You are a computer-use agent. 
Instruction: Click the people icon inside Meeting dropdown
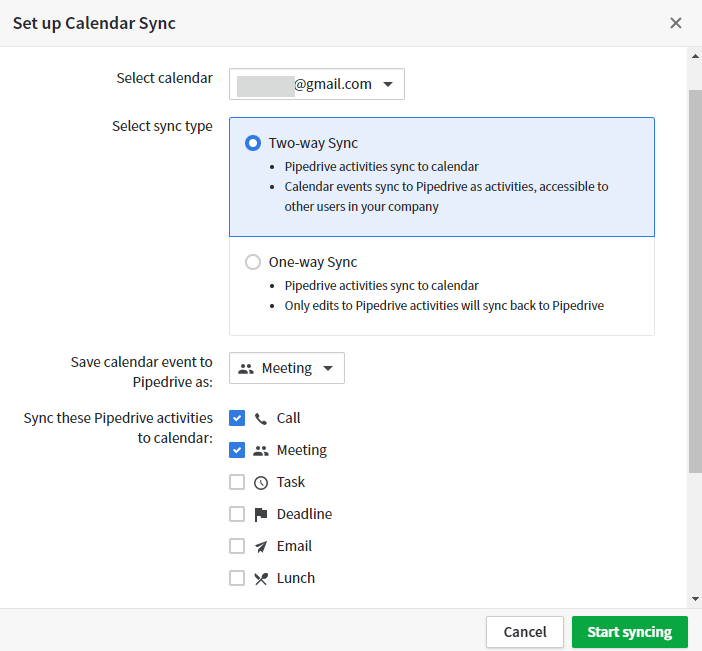(x=245, y=369)
